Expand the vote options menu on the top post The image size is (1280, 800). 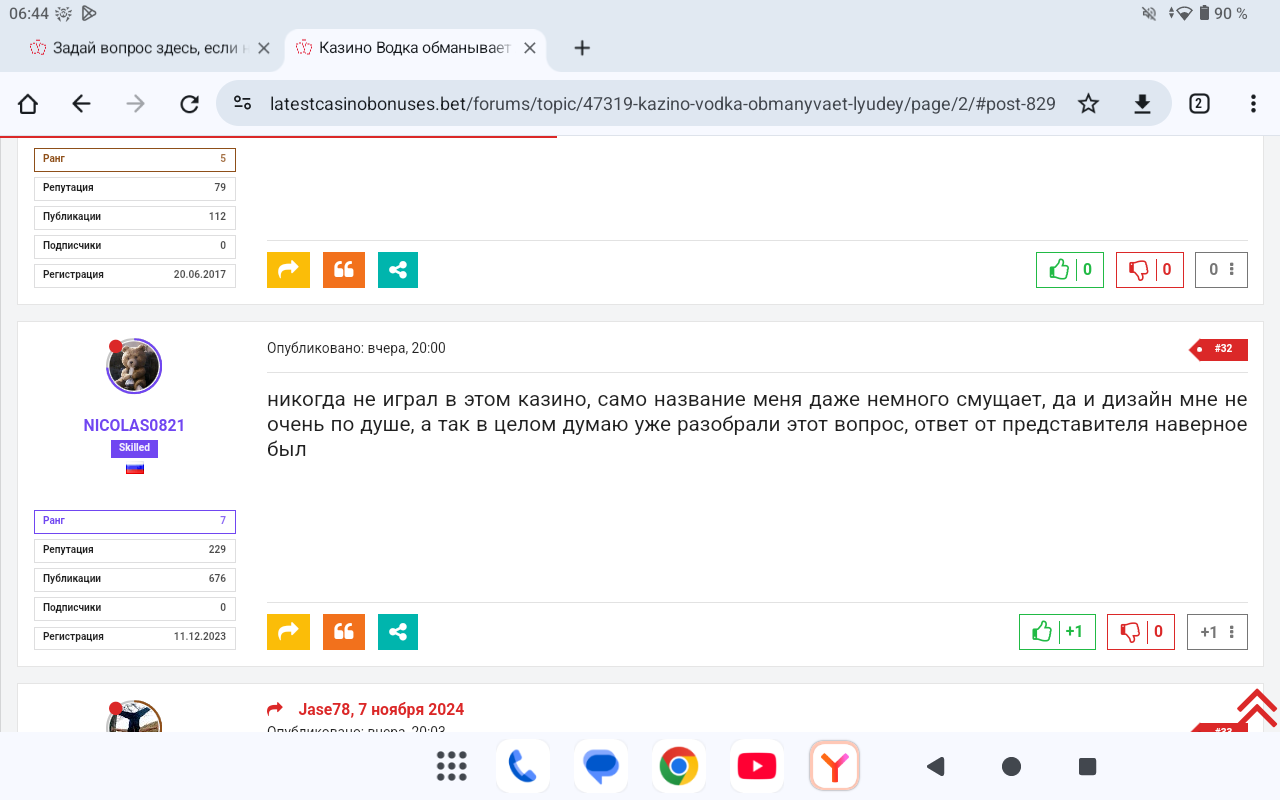tap(1231, 270)
